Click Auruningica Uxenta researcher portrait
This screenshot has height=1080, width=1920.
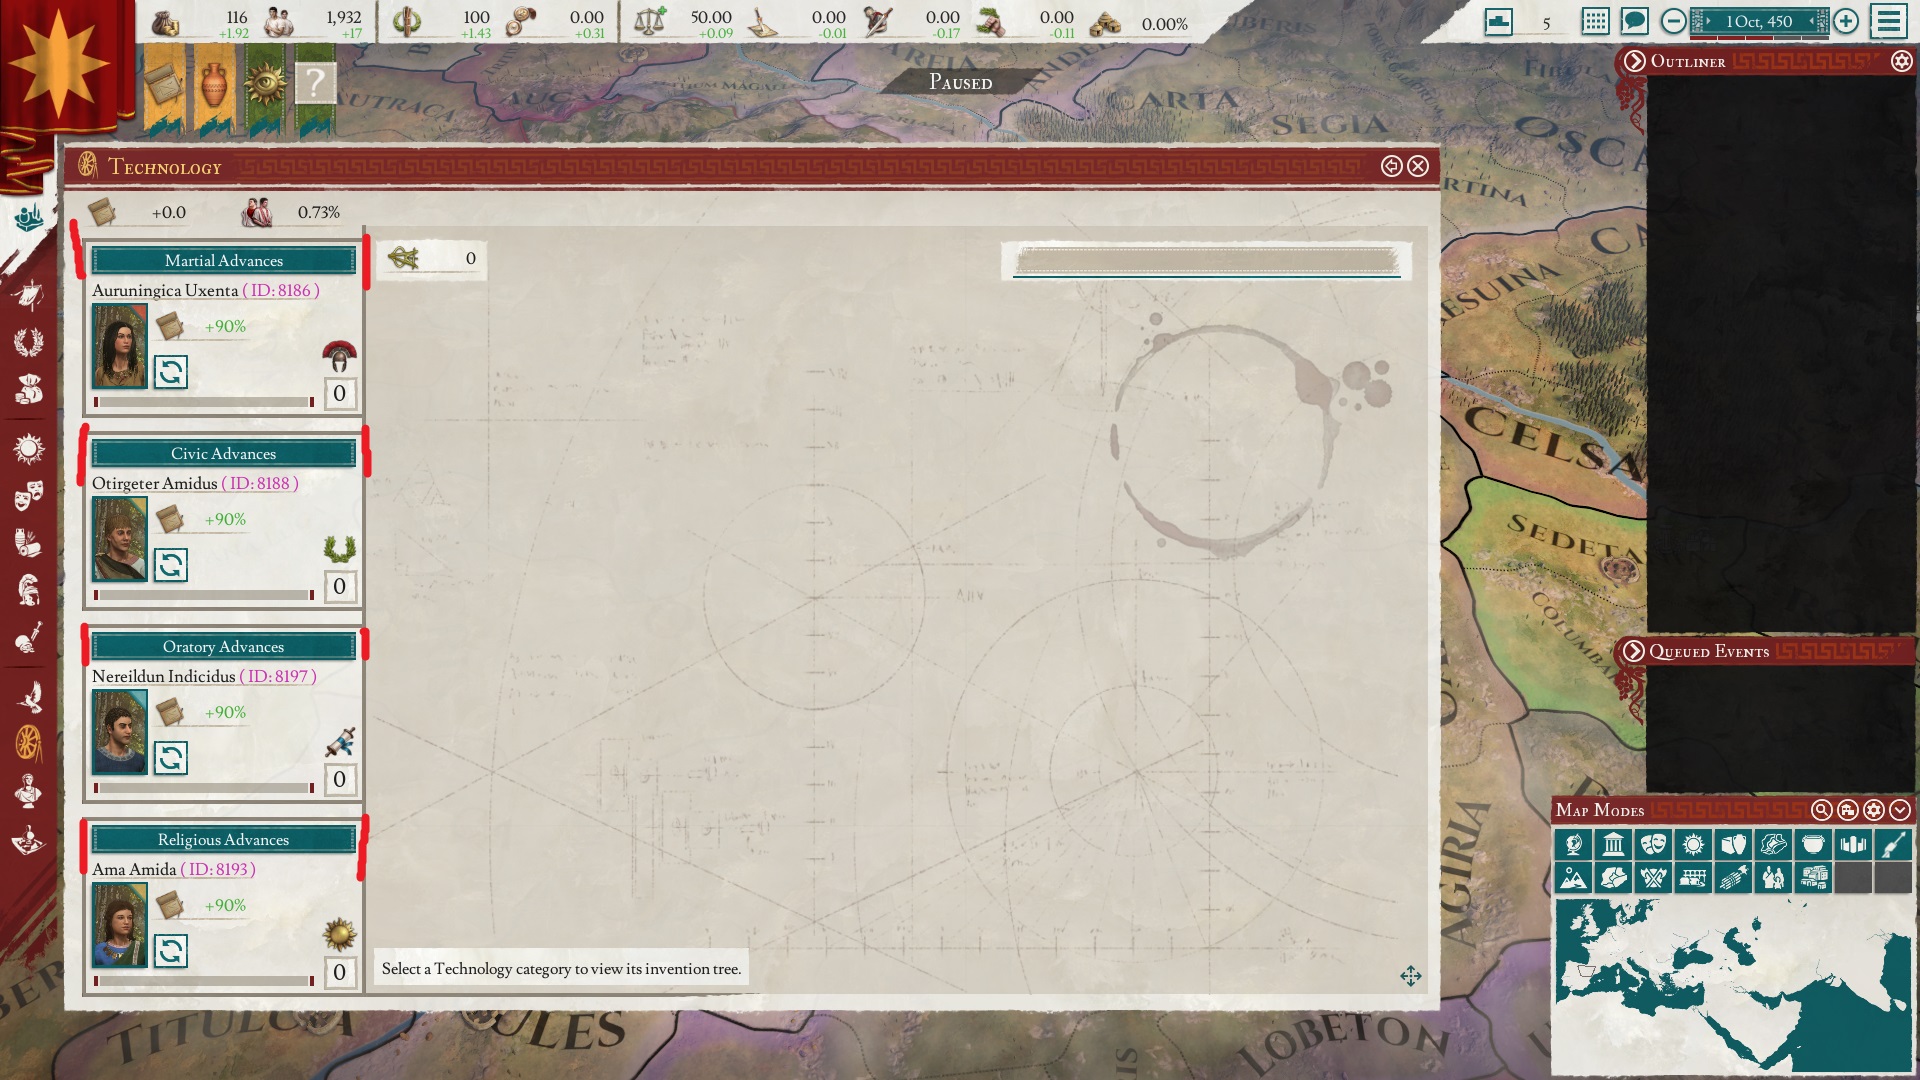[x=119, y=346]
